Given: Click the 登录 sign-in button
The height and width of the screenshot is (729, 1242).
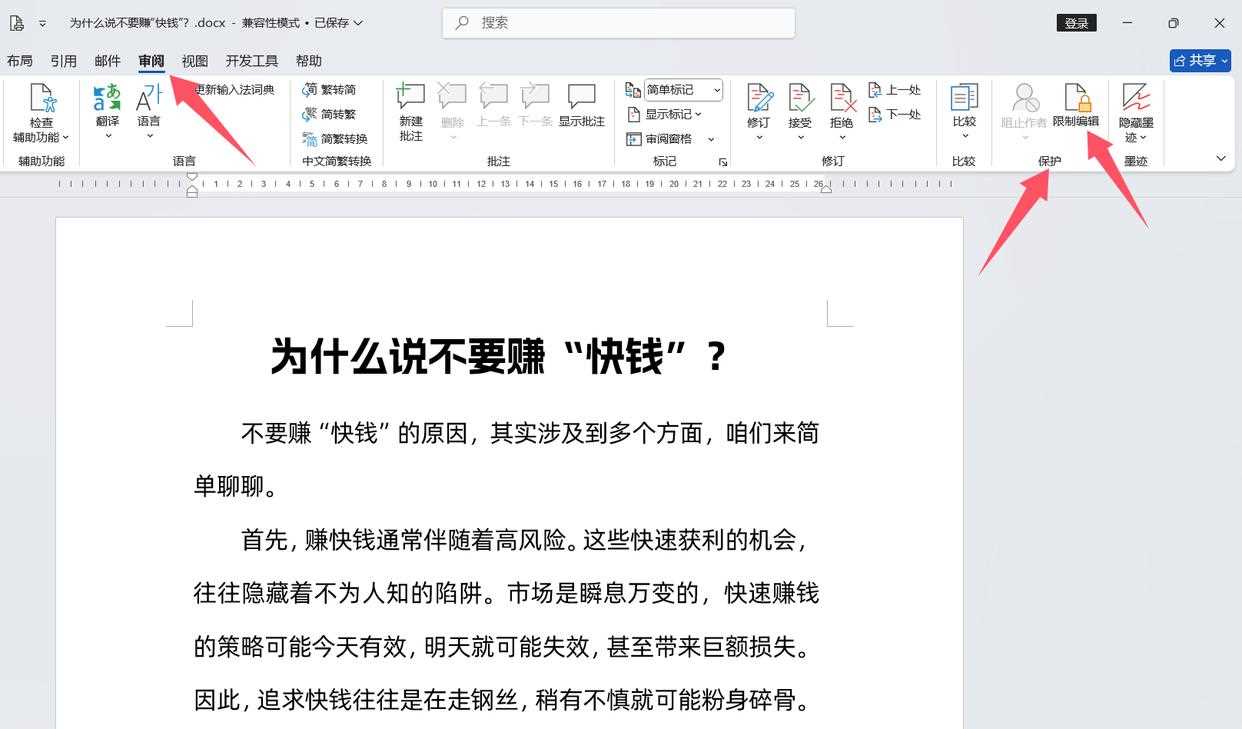Looking at the screenshot, I should [1077, 22].
